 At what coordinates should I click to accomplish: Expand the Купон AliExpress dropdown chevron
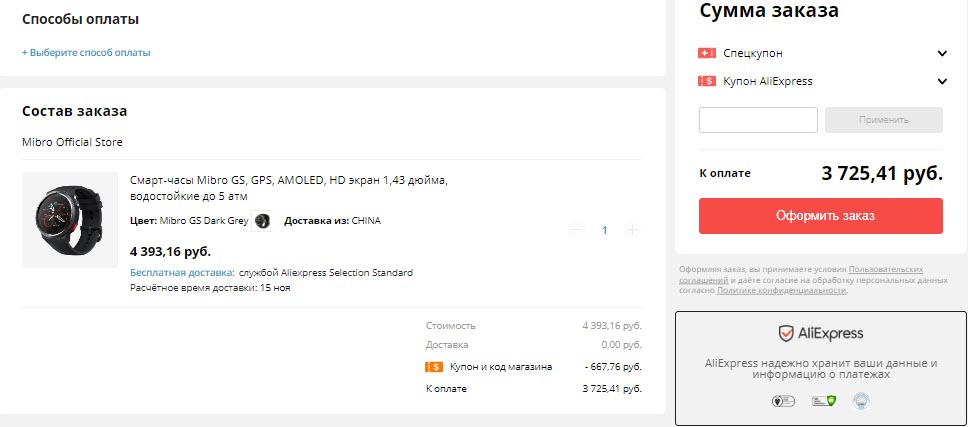[942, 81]
